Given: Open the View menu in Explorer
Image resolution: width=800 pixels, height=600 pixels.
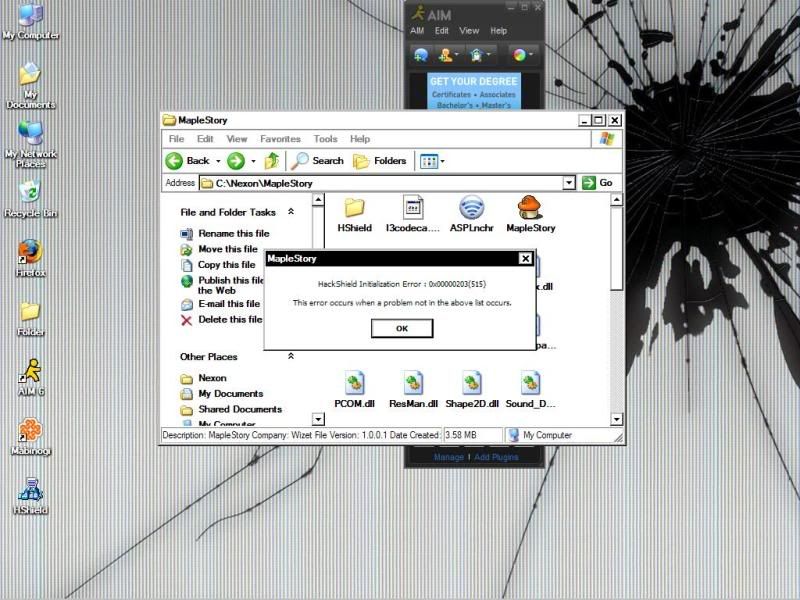Looking at the screenshot, I should 237,139.
